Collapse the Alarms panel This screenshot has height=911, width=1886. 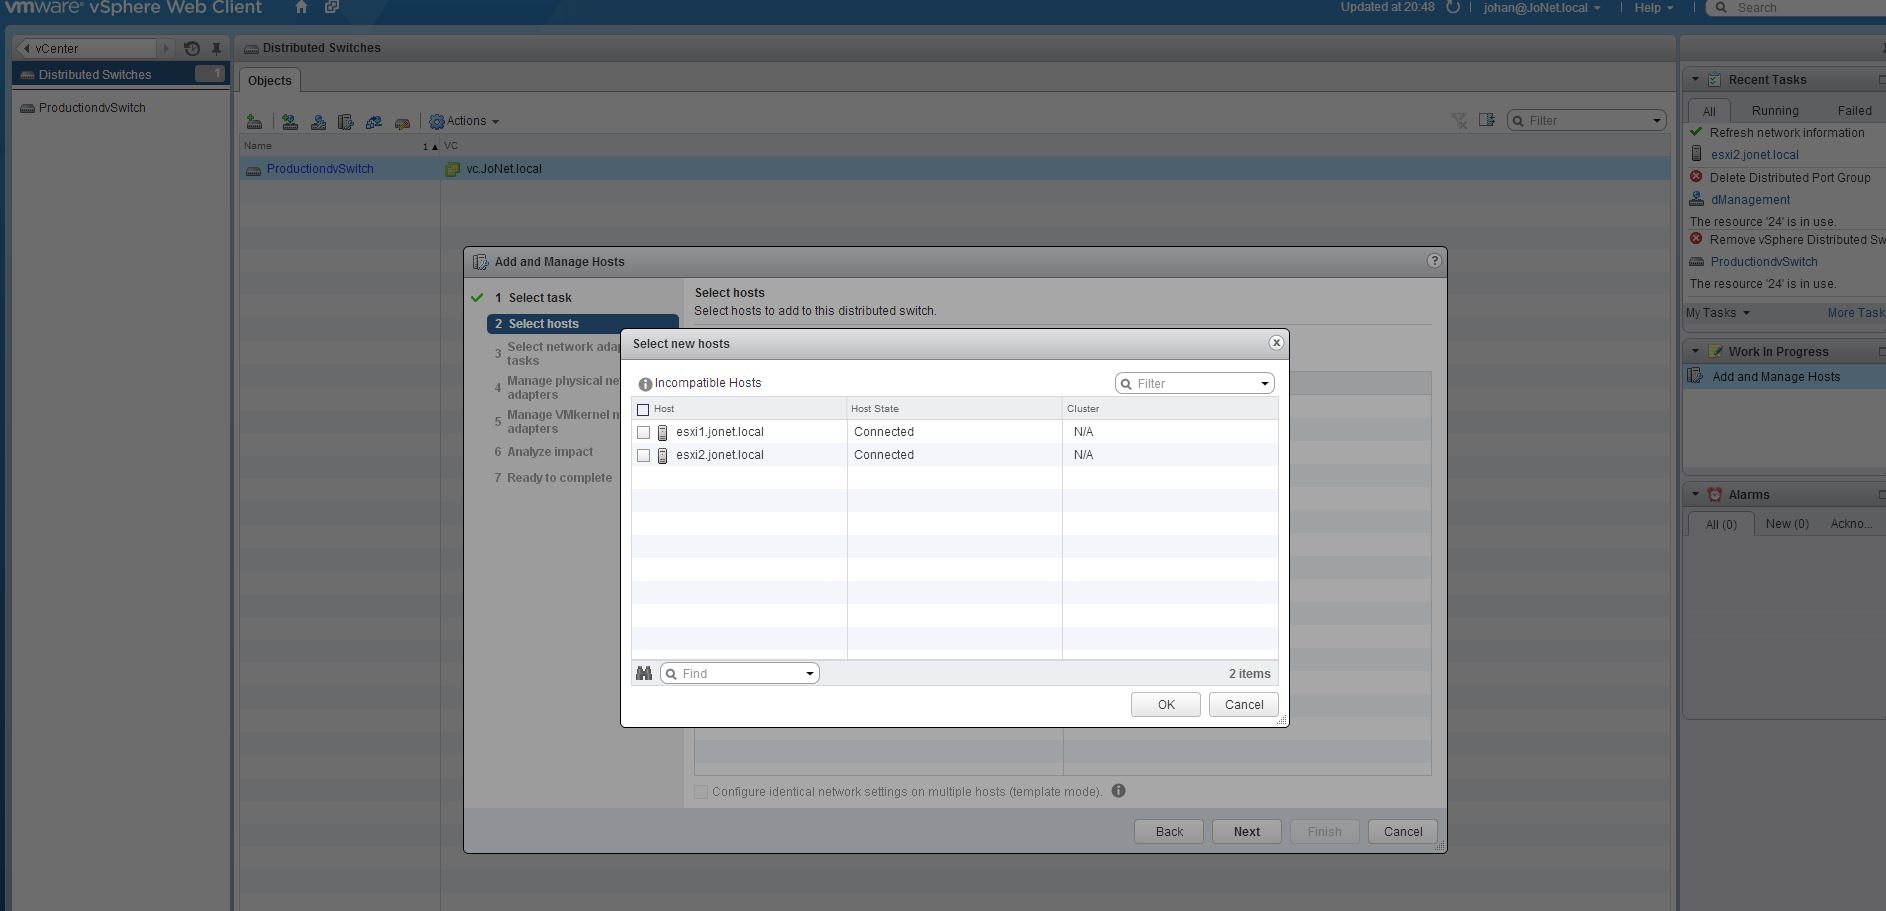(1695, 494)
